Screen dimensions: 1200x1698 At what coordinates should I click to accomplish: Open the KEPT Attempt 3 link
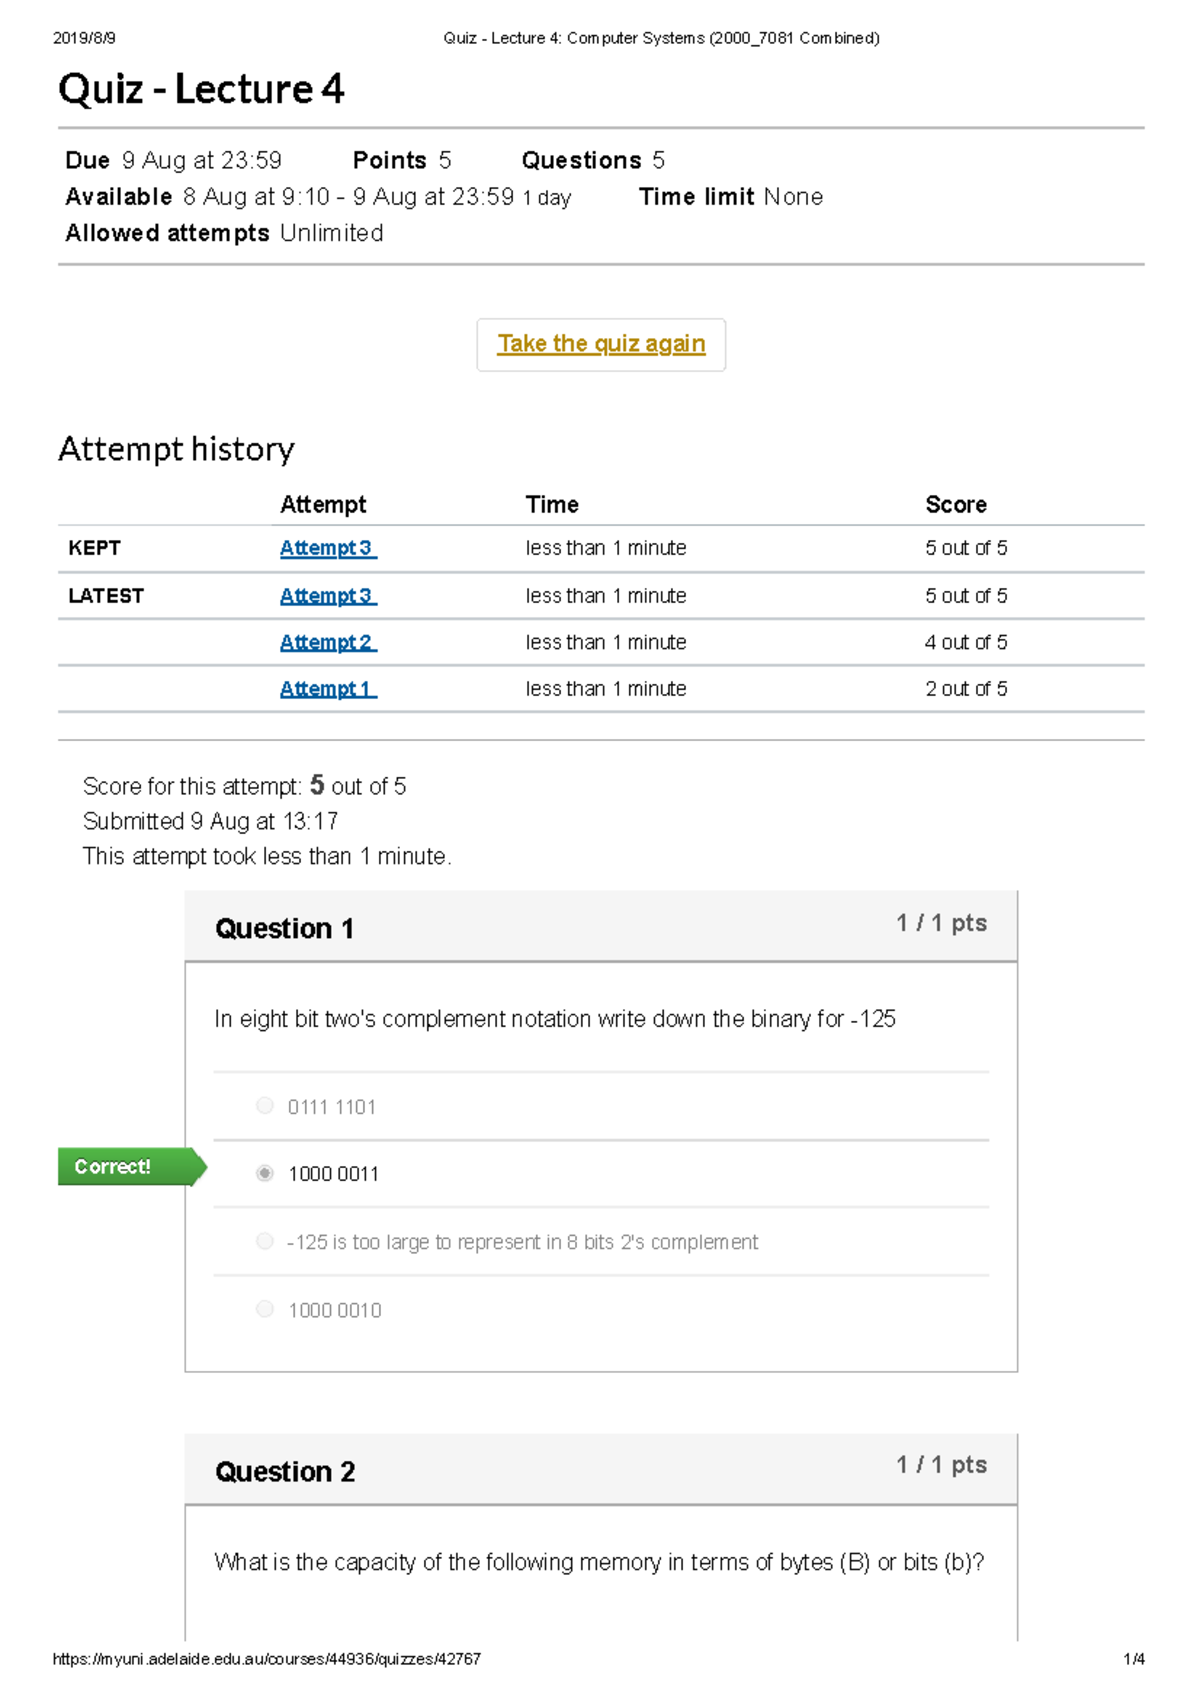(x=328, y=548)
